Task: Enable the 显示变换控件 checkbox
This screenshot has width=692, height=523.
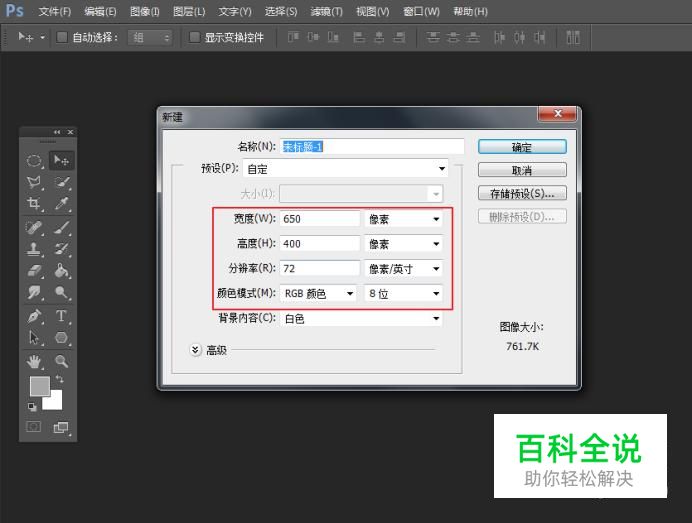Action: [x=194, y=38]
